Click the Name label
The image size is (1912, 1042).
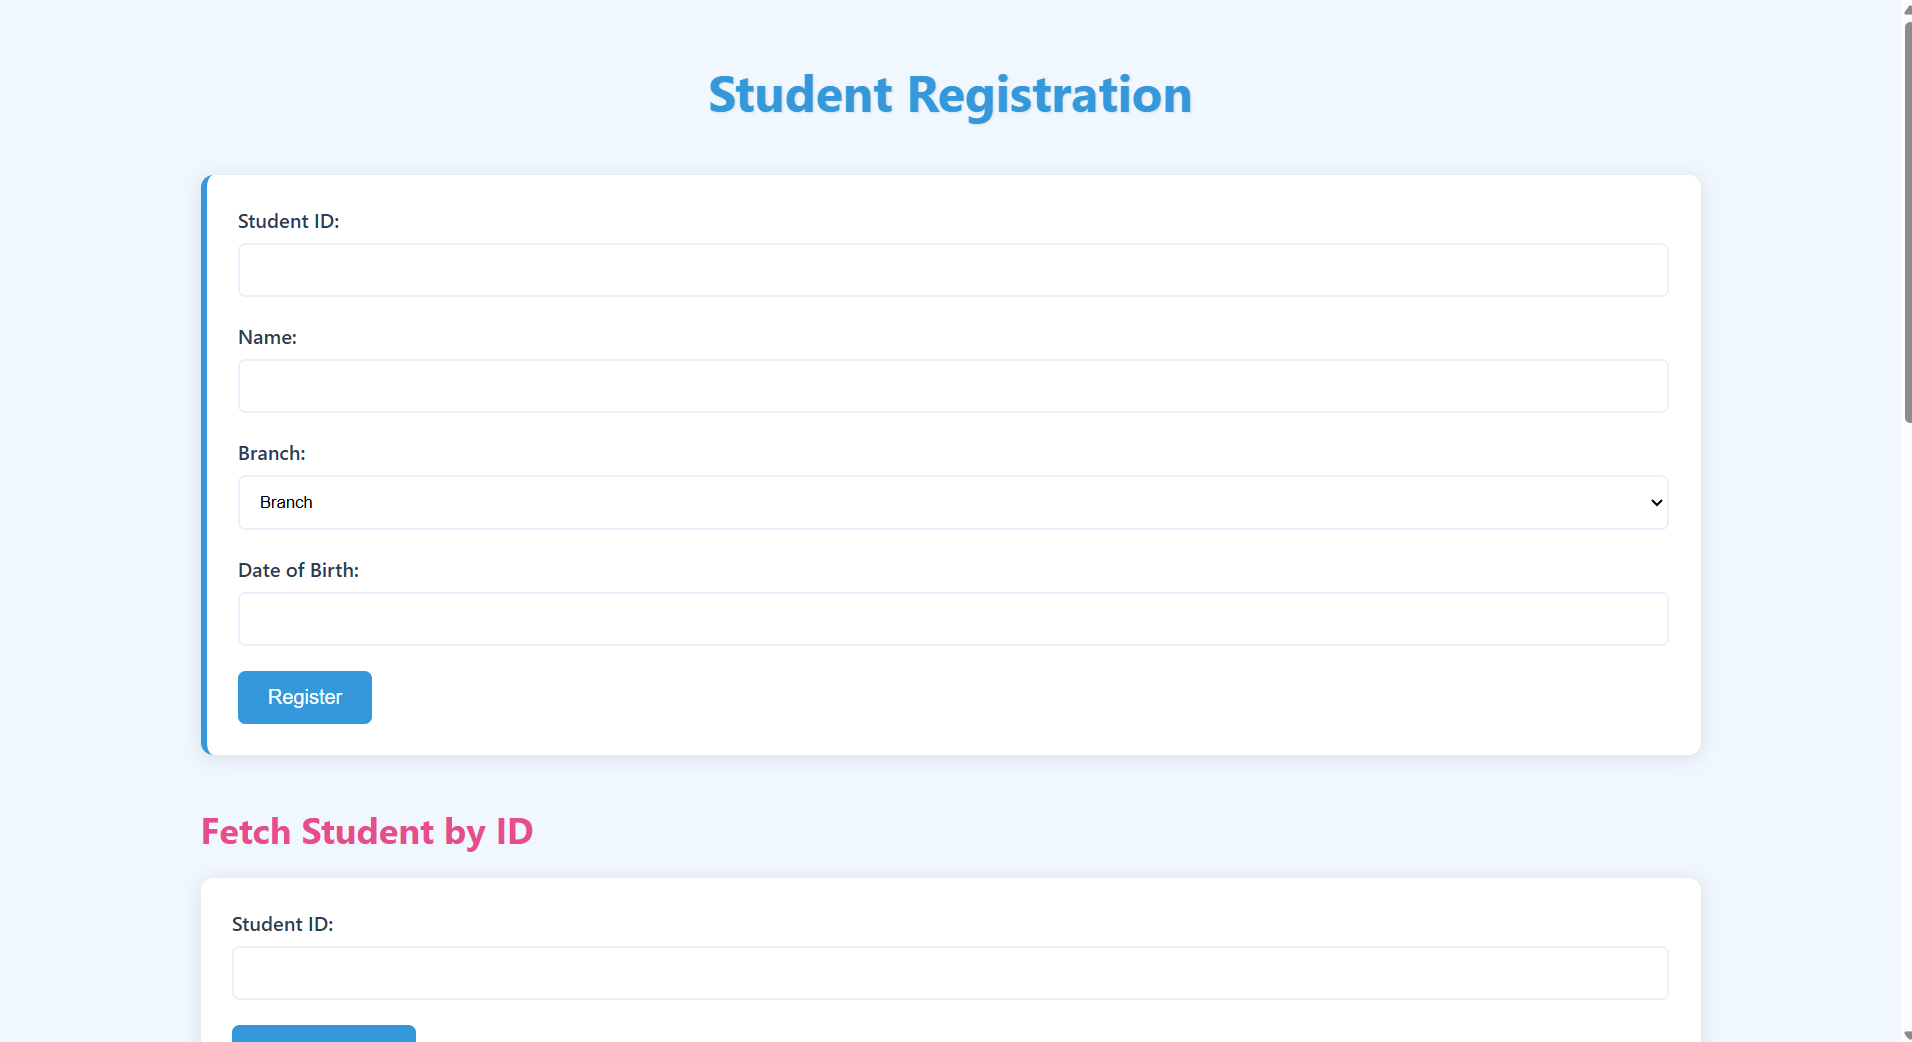tap(266, 337)
